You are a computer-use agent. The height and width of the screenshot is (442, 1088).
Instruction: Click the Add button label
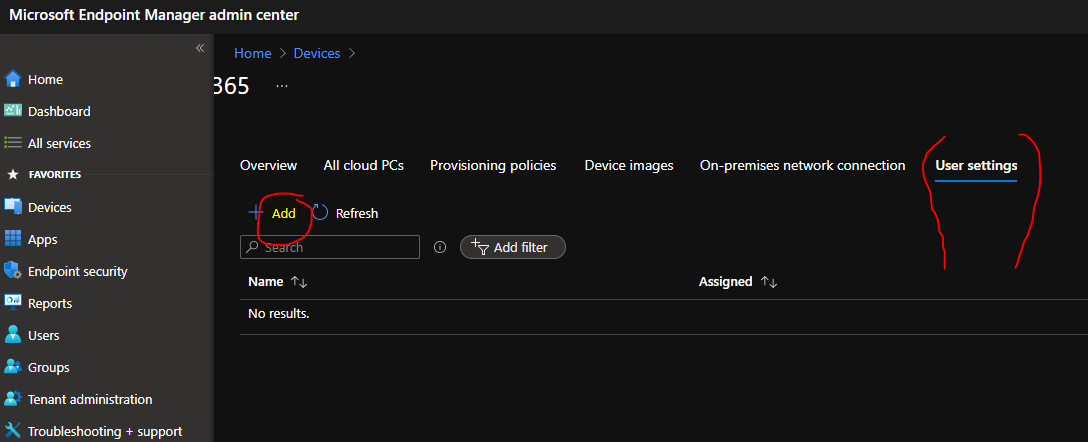tap(284, 213)
